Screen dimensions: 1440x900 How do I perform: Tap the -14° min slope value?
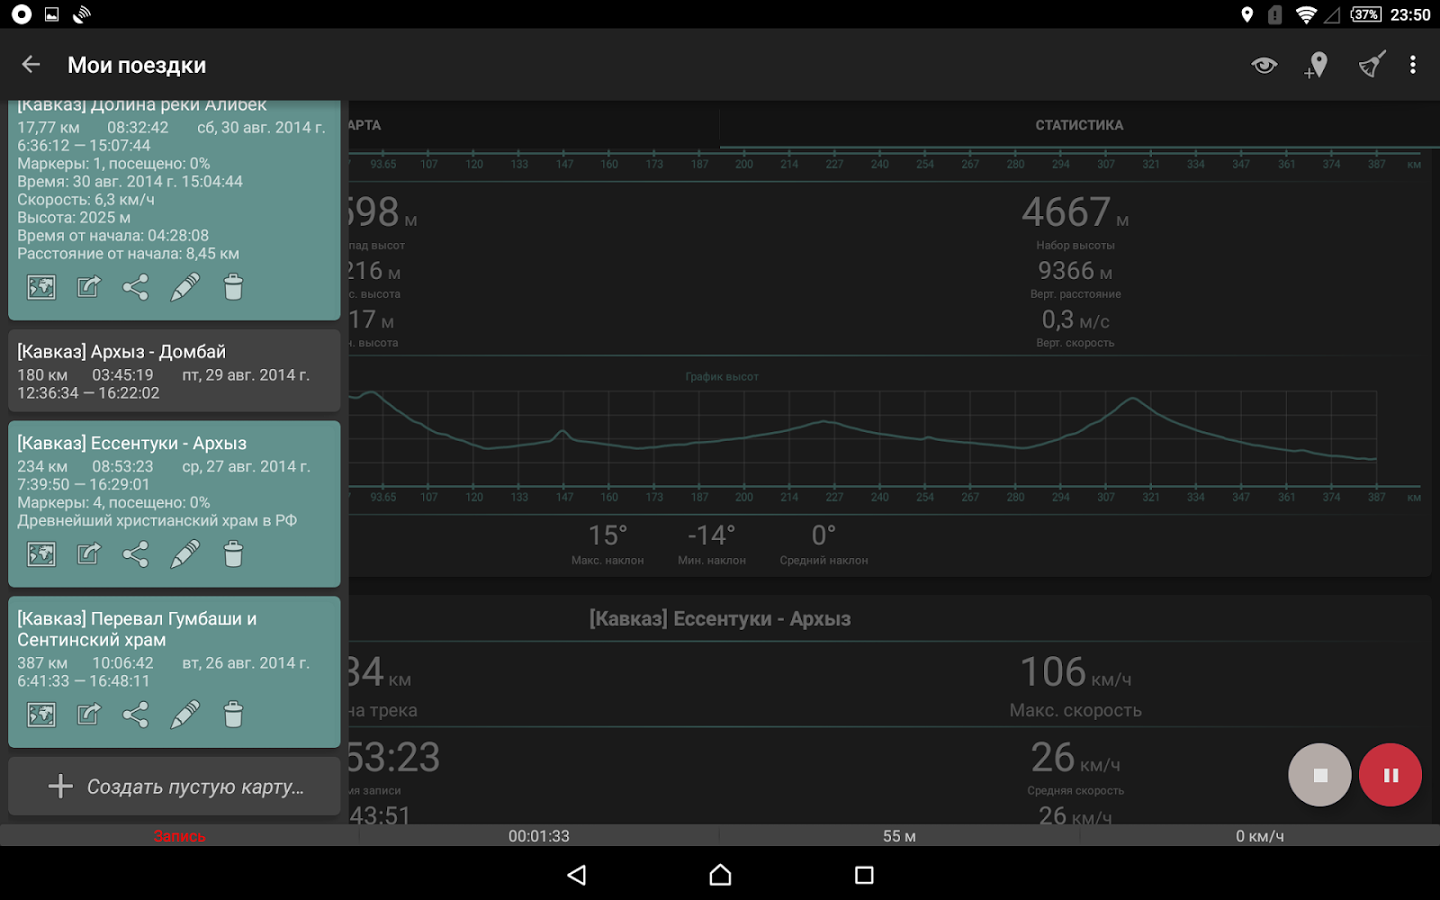[711, 536]
